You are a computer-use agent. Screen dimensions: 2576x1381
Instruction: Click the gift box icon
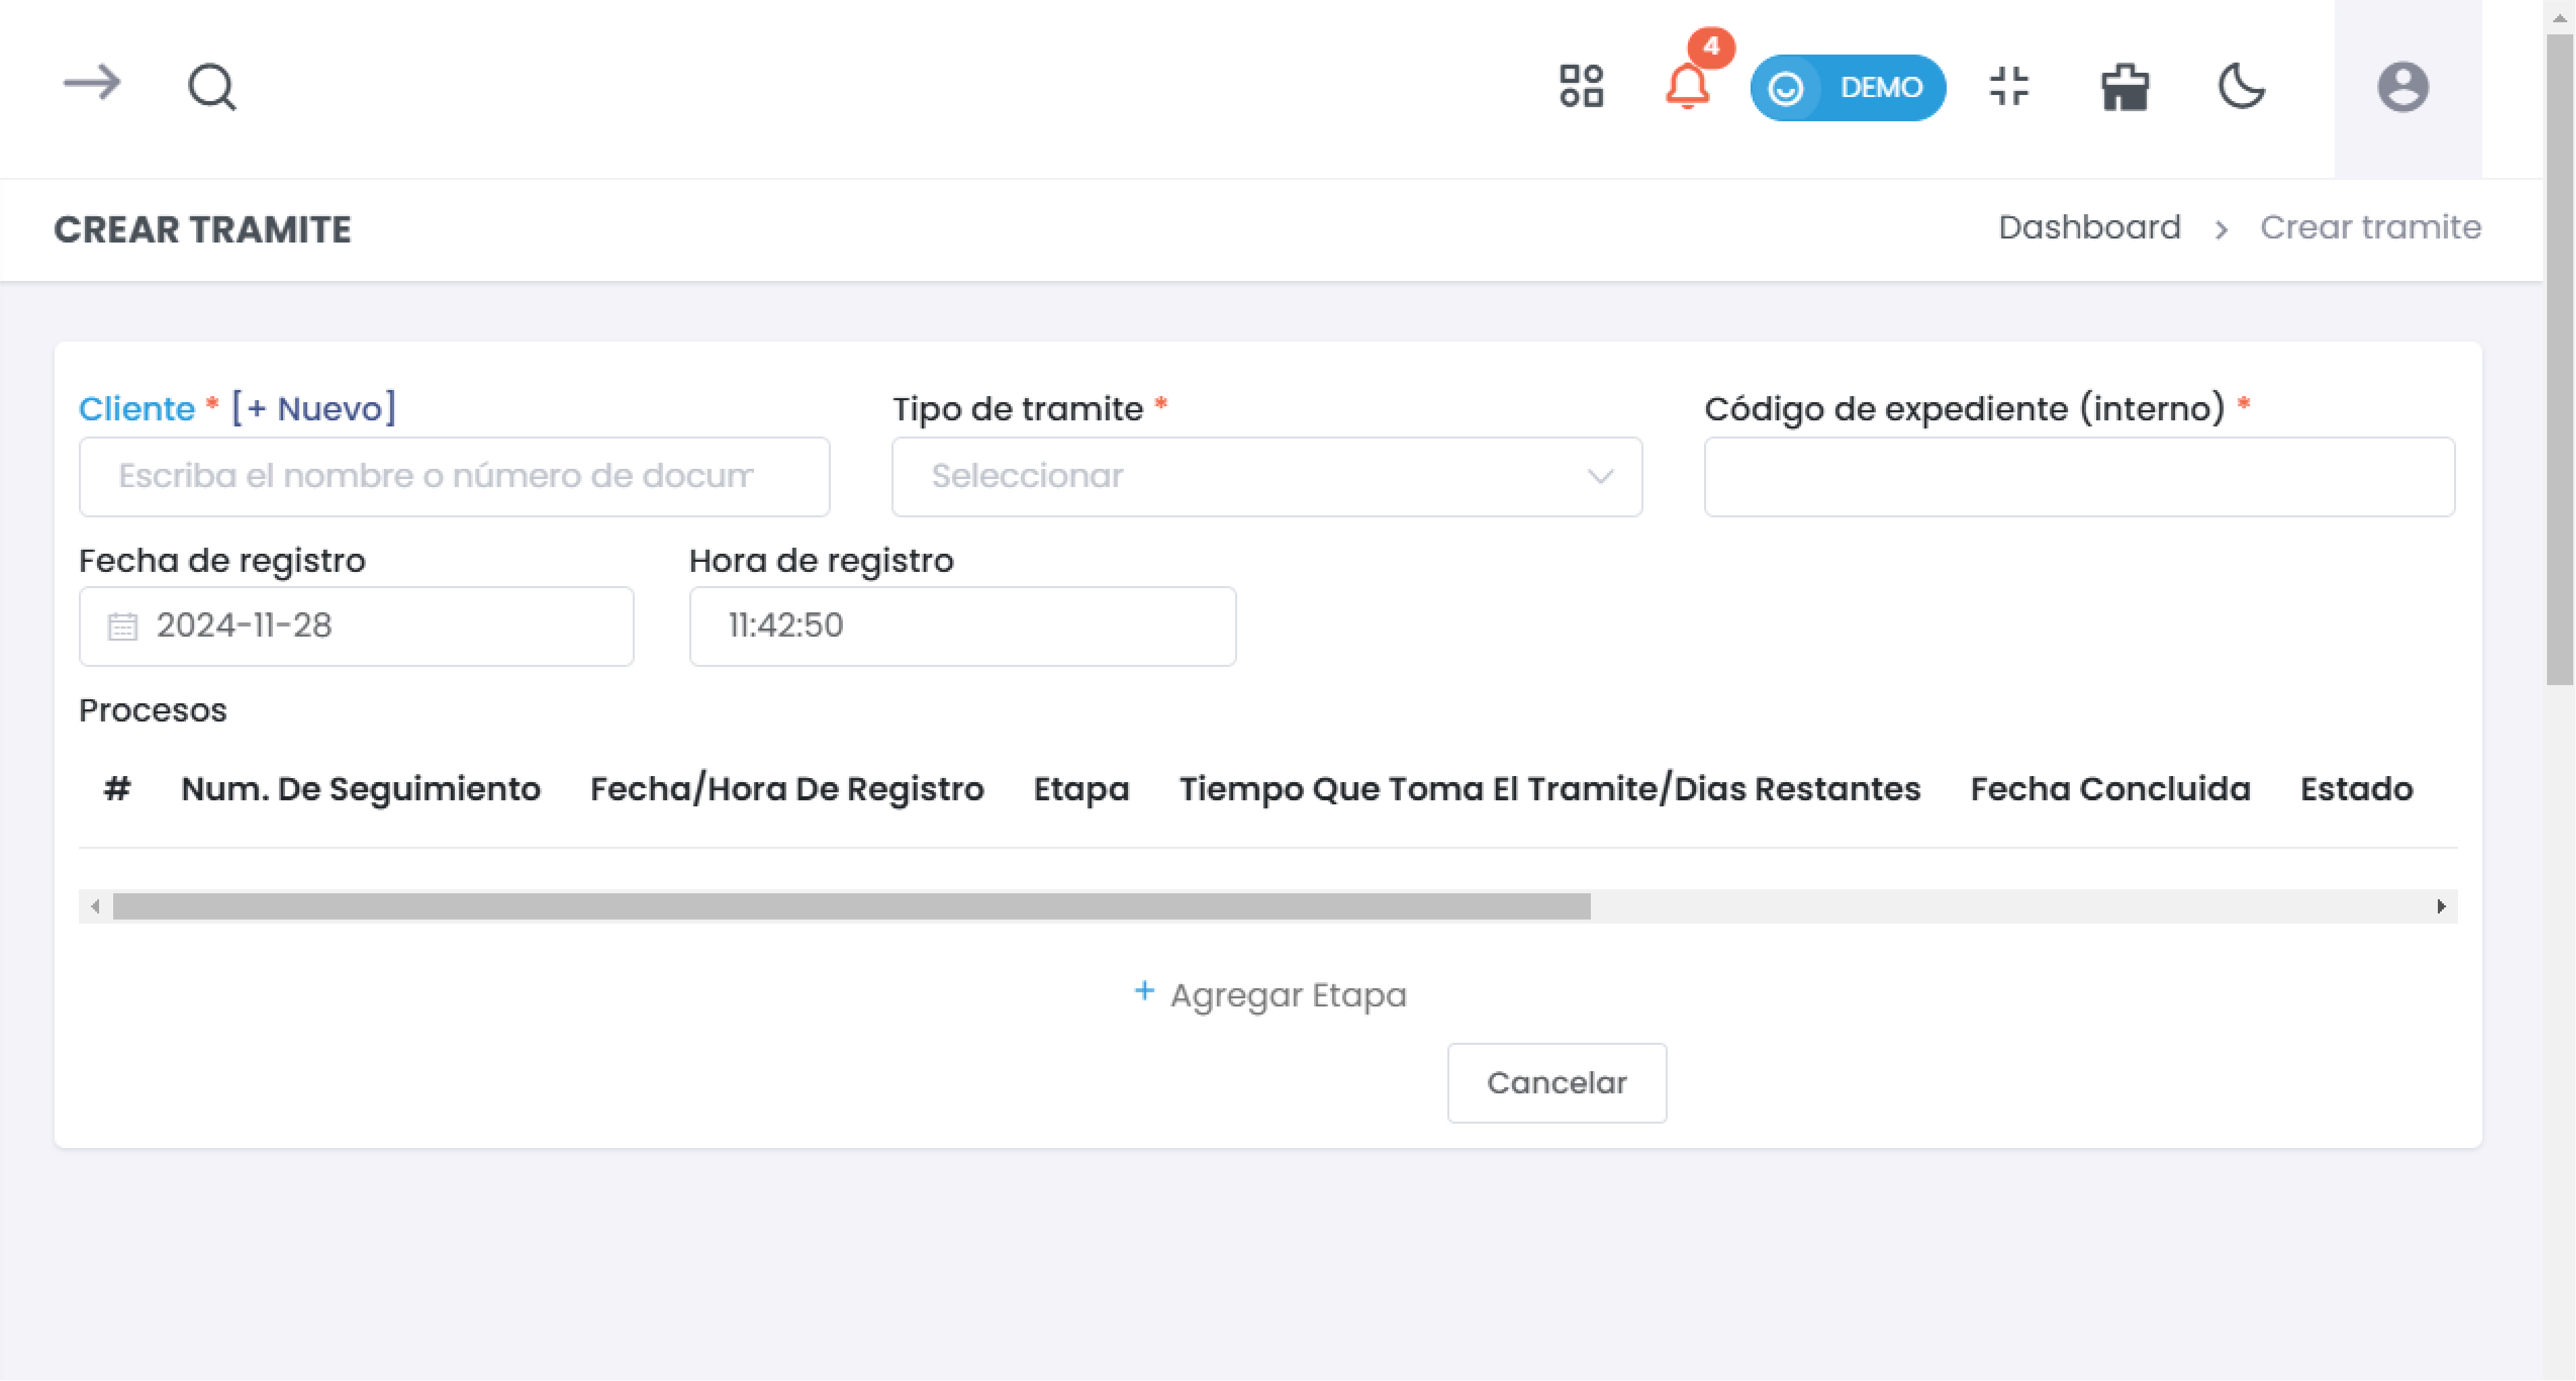pos(2125,87)
